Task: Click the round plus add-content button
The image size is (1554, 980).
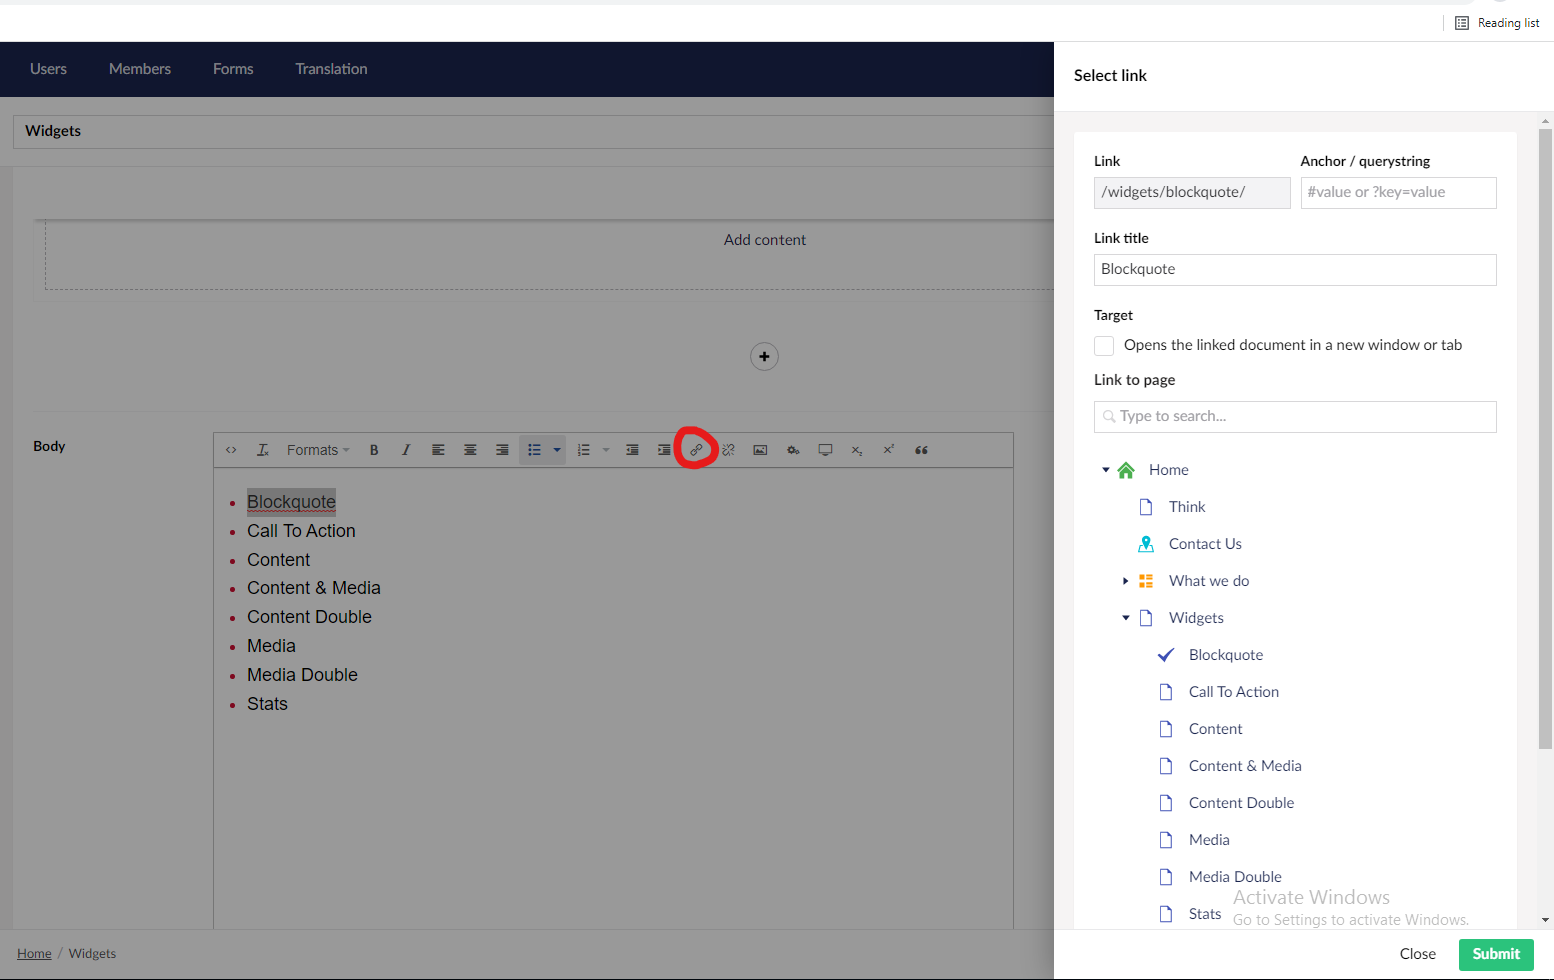Action: point(764,357)
